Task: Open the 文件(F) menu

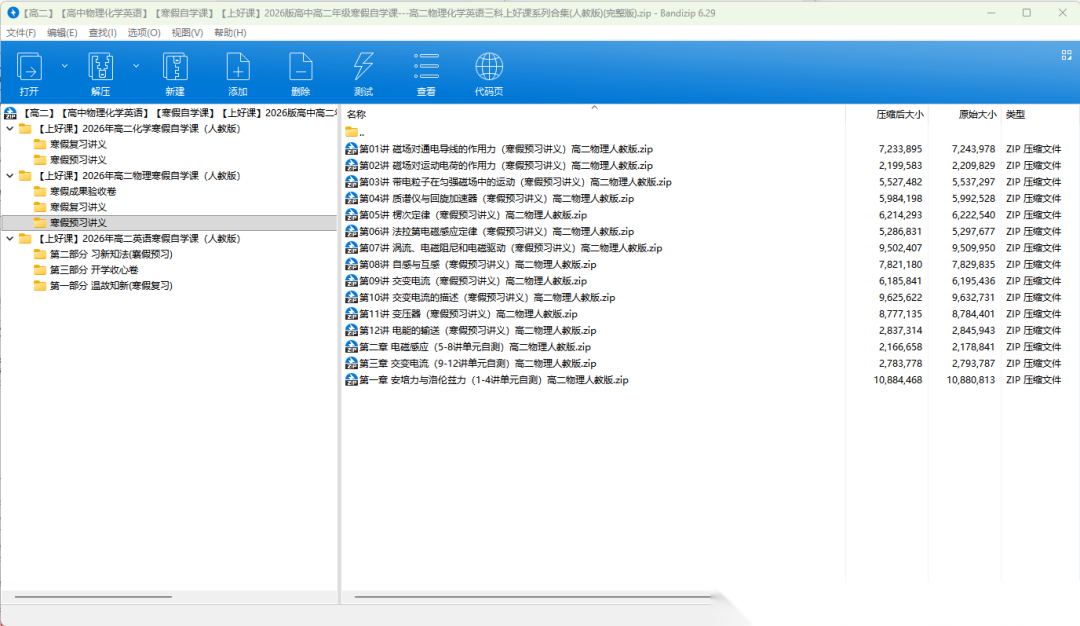Action: coord(21,33)
